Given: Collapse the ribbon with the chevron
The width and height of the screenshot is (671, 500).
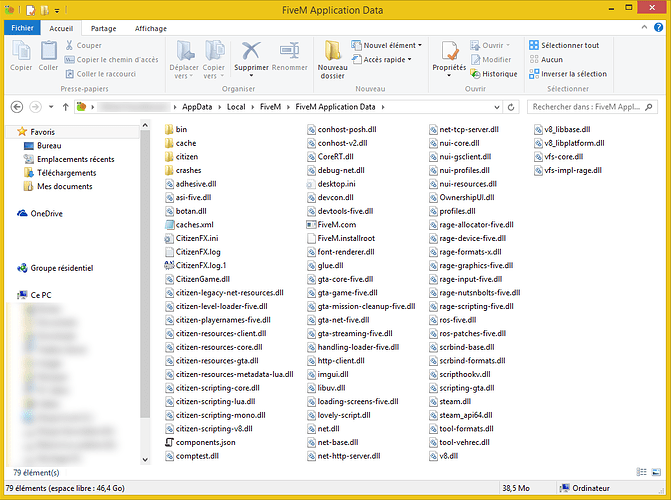Looking at the screenshot, I should (x=644, y=27).
